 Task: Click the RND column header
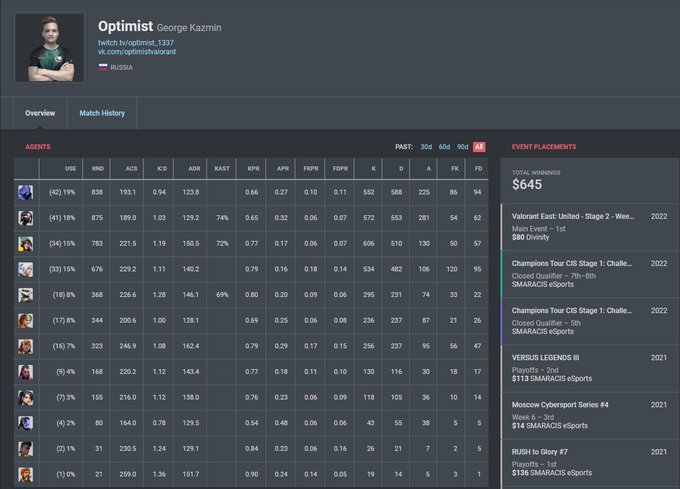[x=98, y=169]
